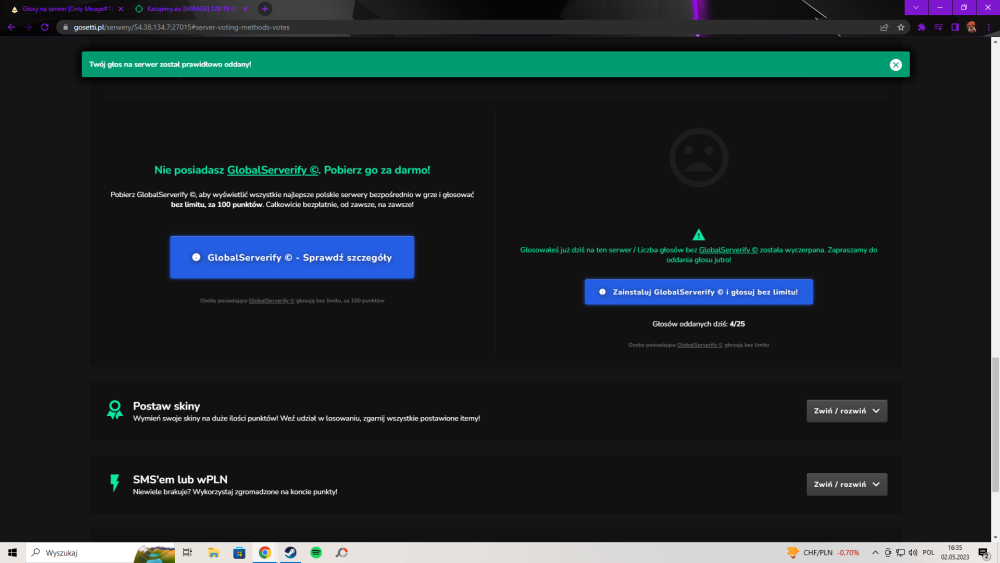
Task: Open Spotify from the taskbar
Action: pyautogui.click(x=316, y=552)
